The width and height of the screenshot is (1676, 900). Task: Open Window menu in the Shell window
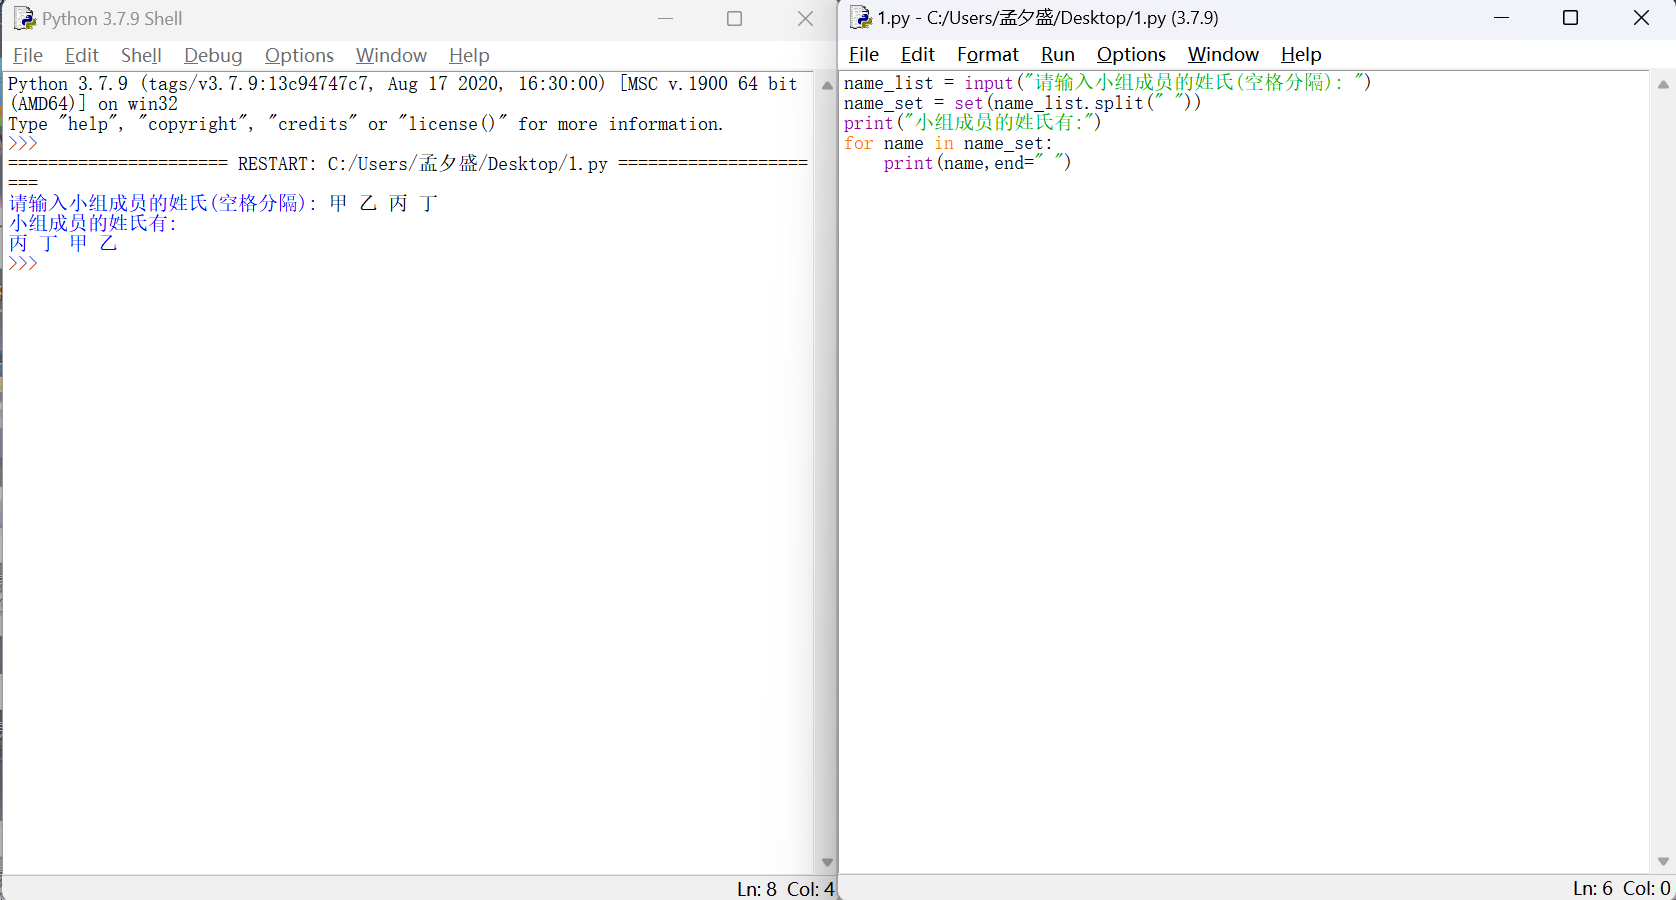(391, 56)
